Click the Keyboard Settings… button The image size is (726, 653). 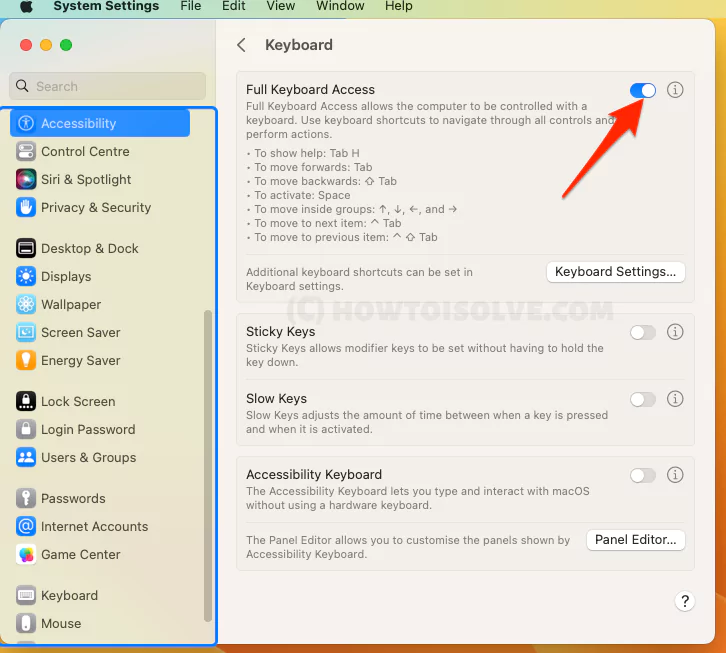615,272
